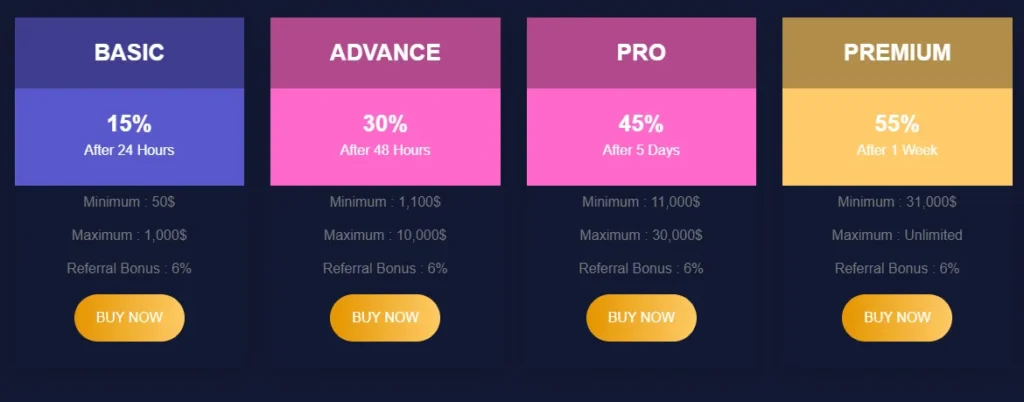Select the 30% After 48 Hours panel
The width and height of the screenshot is (1024, 402).
(385, 136)
